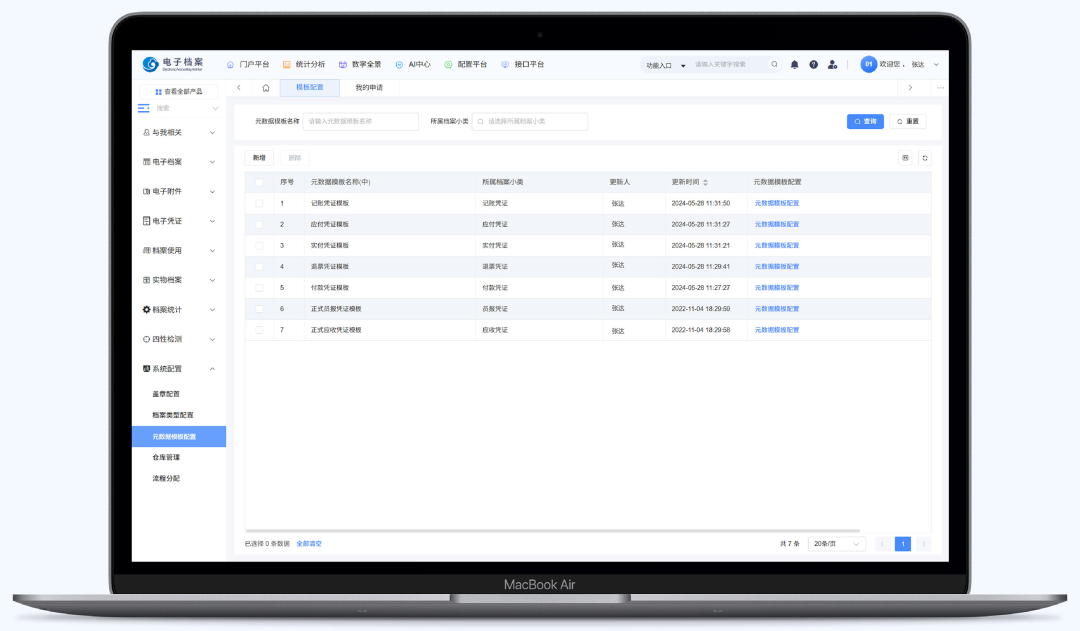Toggle the select-all header checkbox
Image resolution: width=1080 pixels, height=631 pixels.
tap(260, 182)
